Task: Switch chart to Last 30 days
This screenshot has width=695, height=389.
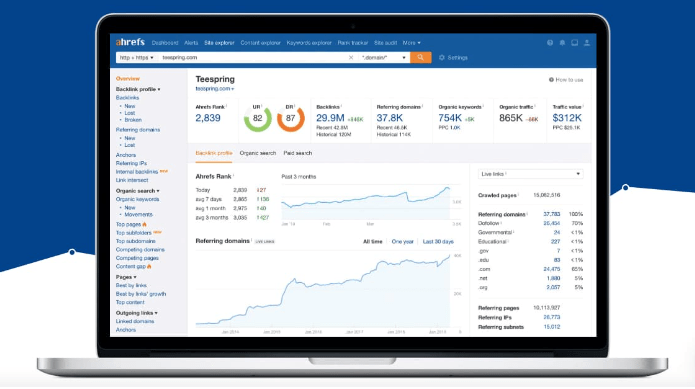Action: pyautogui.click(x=438, y=242)
